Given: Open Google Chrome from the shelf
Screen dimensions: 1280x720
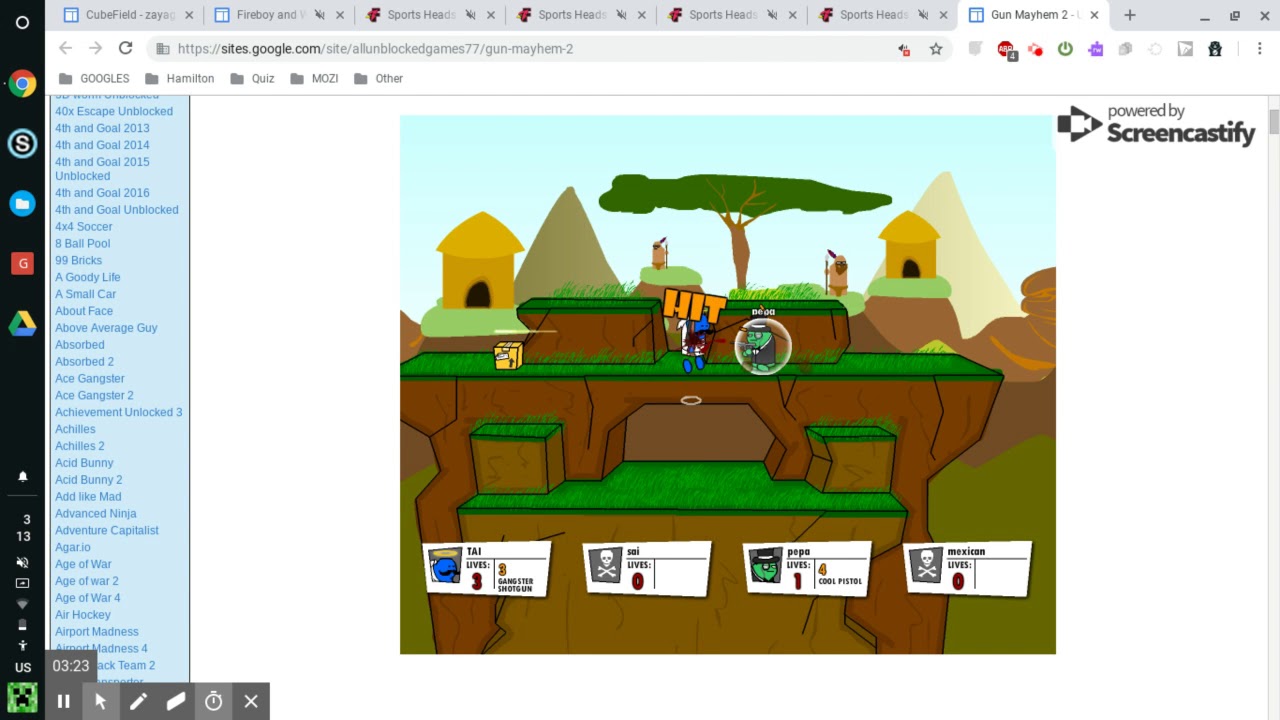Looking at the screenshot, I should click(x=22, y=84).
